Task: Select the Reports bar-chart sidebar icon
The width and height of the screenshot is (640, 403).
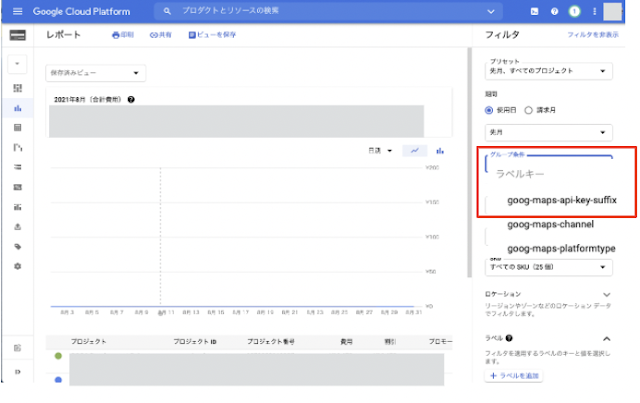Action: pyautogui.click(x=18, y=108)
